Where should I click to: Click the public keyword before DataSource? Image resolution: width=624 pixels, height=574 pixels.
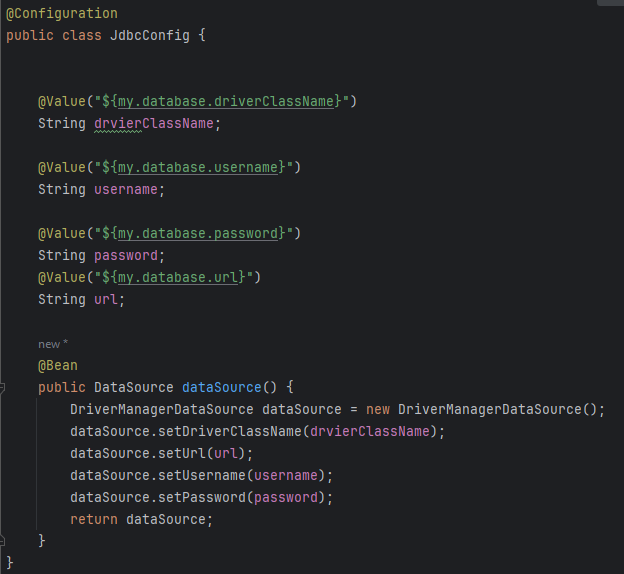pos(62,387)
